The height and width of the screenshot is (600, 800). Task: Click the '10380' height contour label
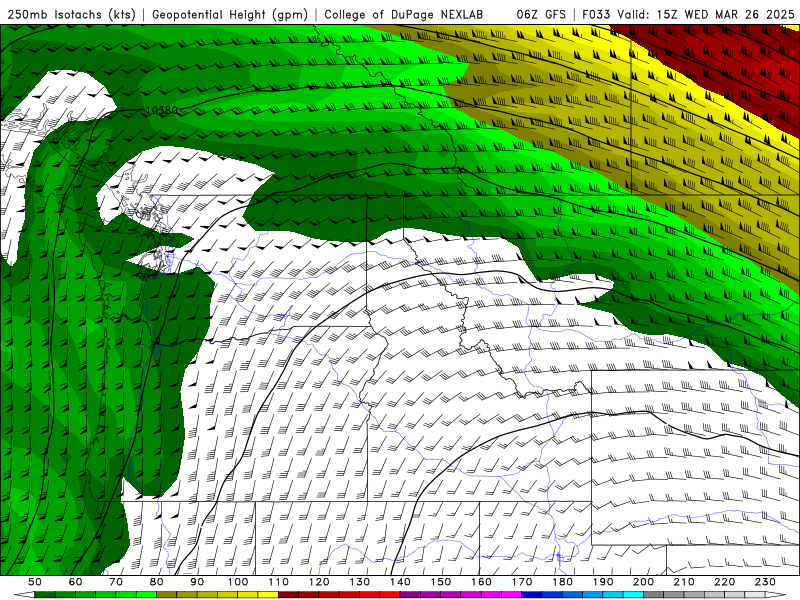[161, 110]
